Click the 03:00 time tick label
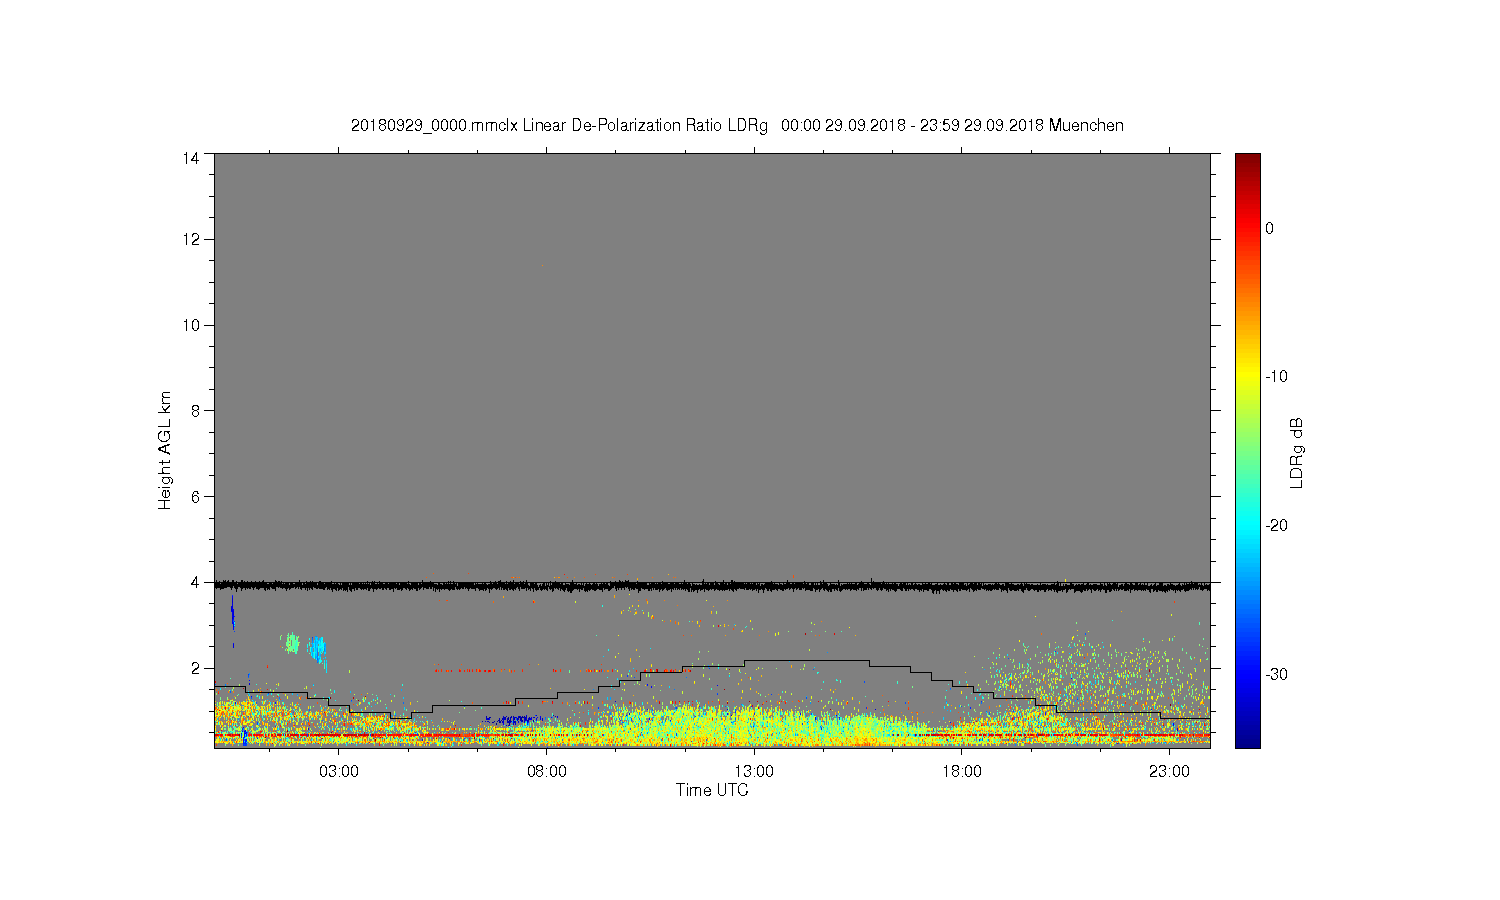The height and width of the screenshot is (900, 1500). 339,772
